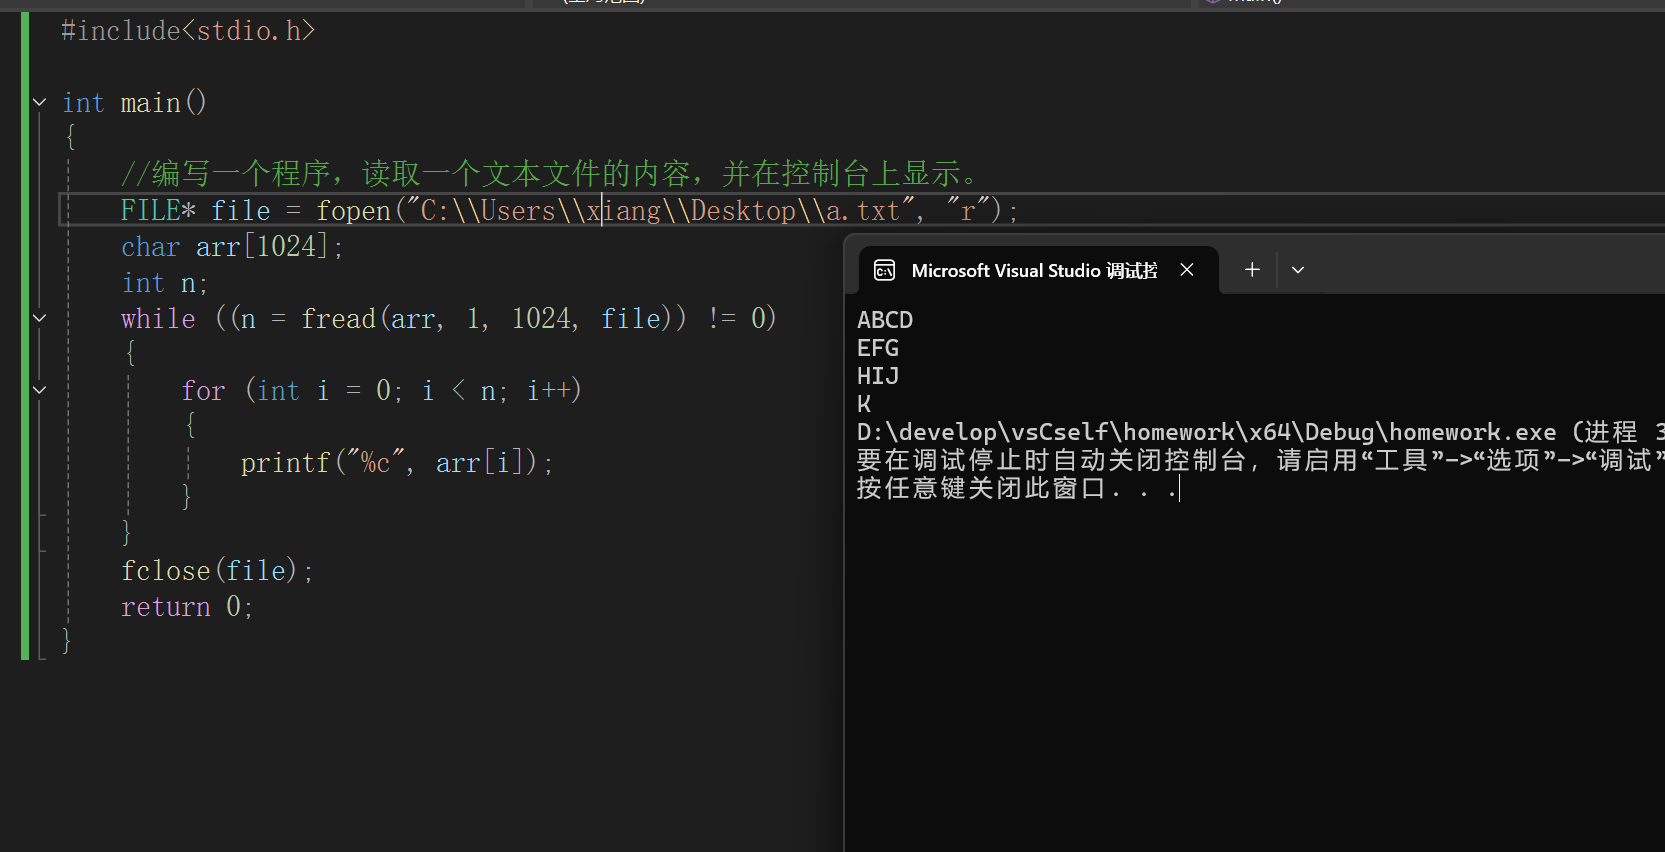Click the fread call in while condition
The height and width of the screenshot is (852, 1665).
point(494,319)
